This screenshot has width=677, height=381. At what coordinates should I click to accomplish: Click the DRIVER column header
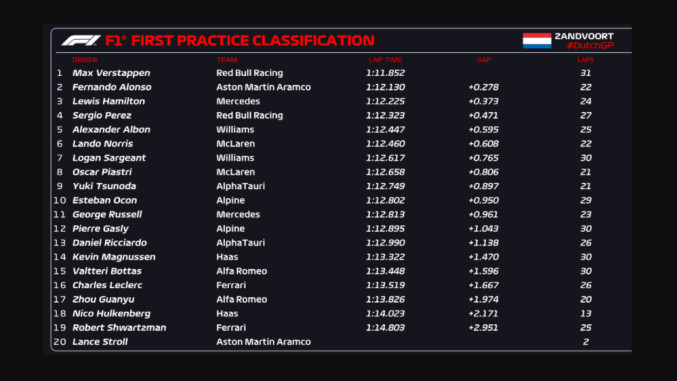85,60
